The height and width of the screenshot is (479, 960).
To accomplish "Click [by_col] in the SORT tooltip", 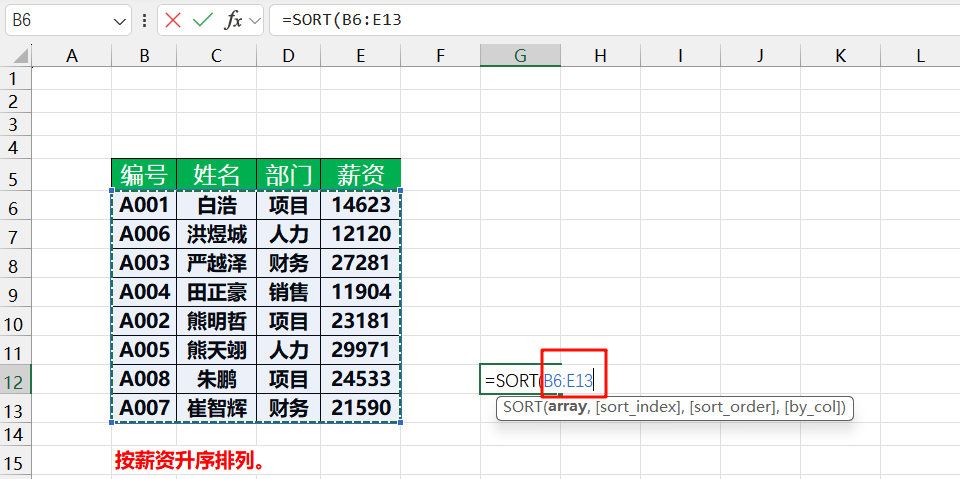I will (812, 407).
